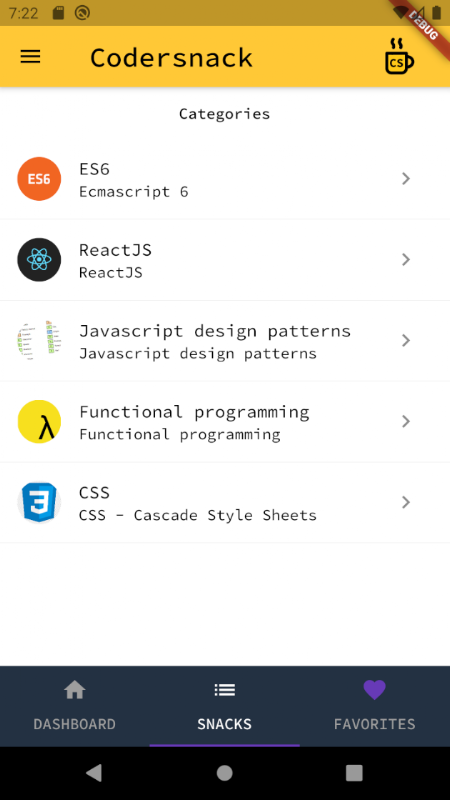Expand the Functional programming chevron

point(406,421)
